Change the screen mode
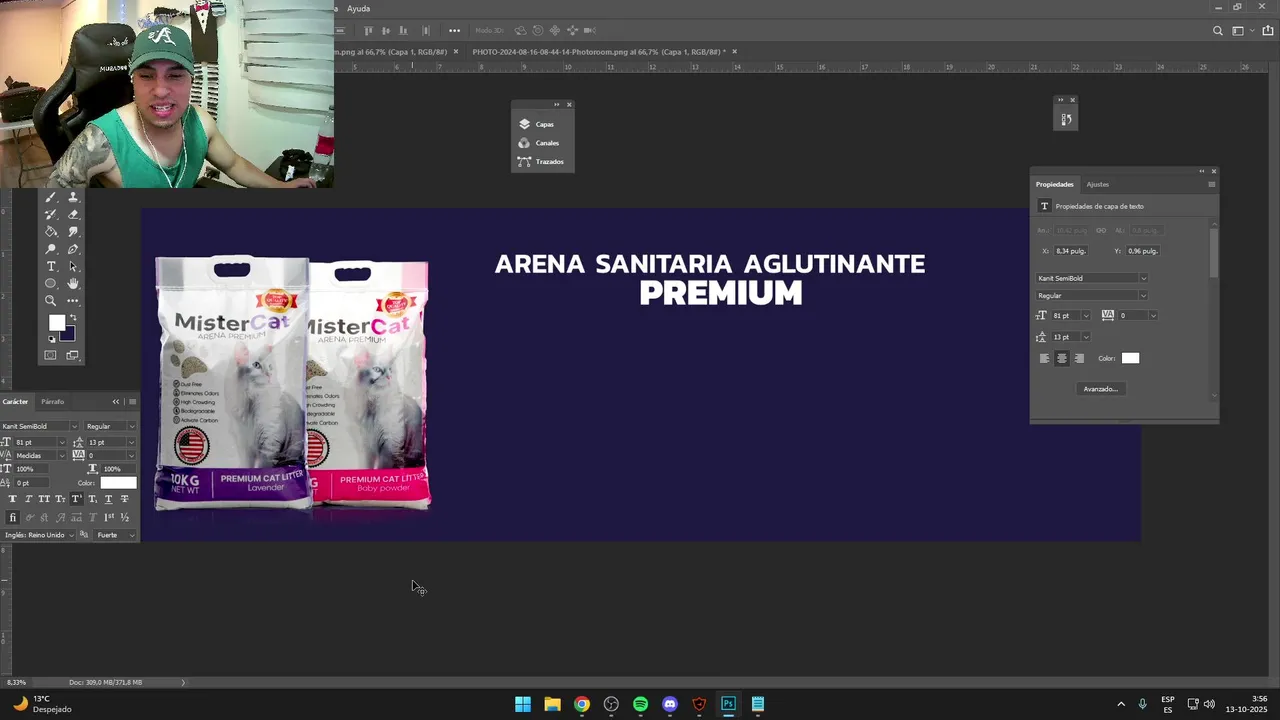 point(72,355)
